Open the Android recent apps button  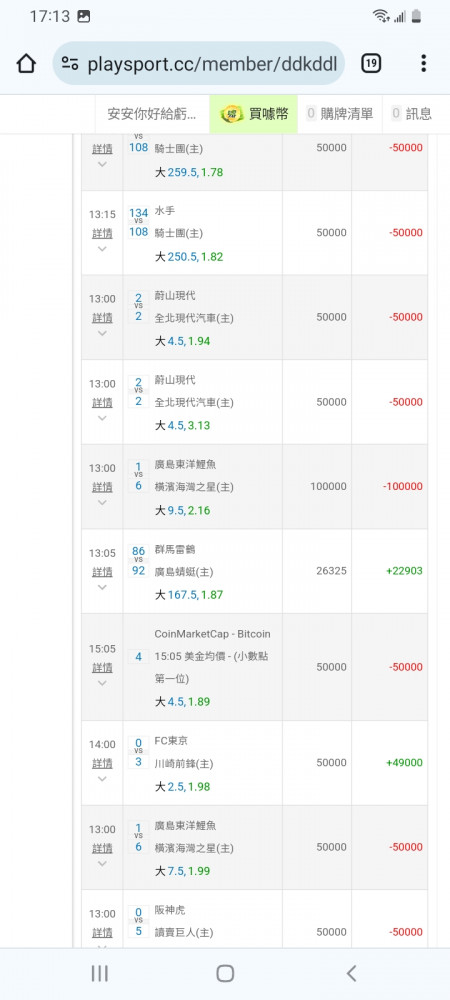click(x=99, y=973)
